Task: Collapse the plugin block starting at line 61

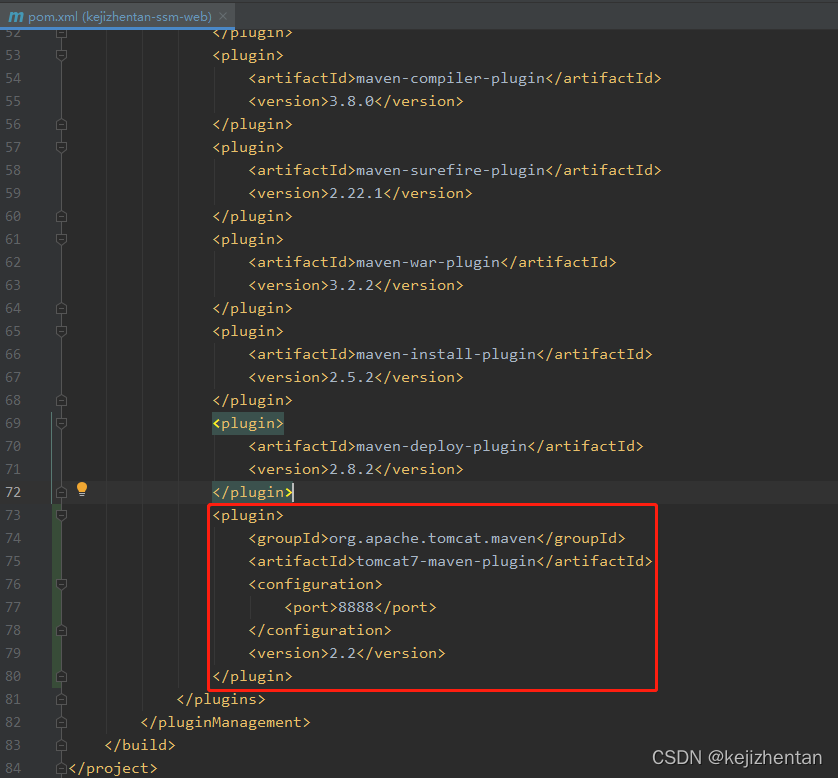Action: pos(61,239)
